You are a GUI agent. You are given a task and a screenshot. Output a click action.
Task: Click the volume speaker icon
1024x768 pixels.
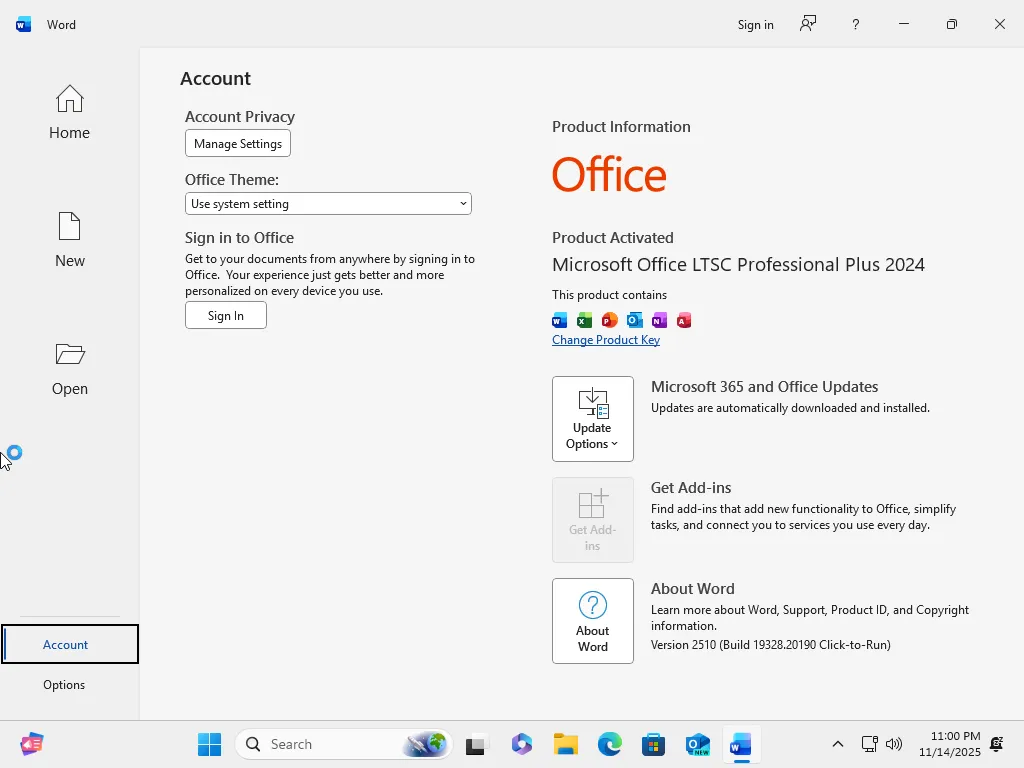(893, 744)
